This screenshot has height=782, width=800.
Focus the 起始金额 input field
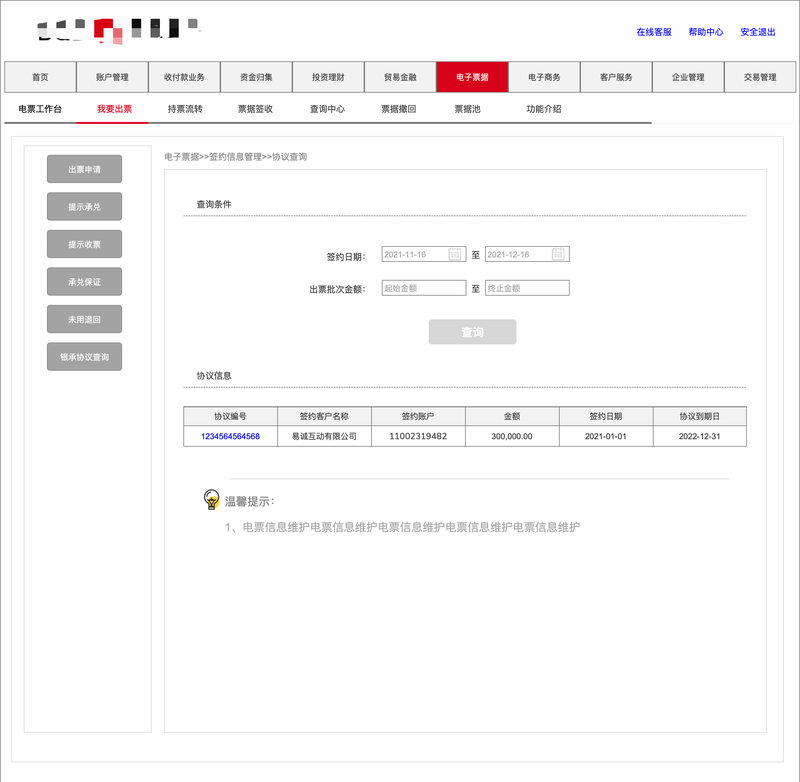coord(423,288)
